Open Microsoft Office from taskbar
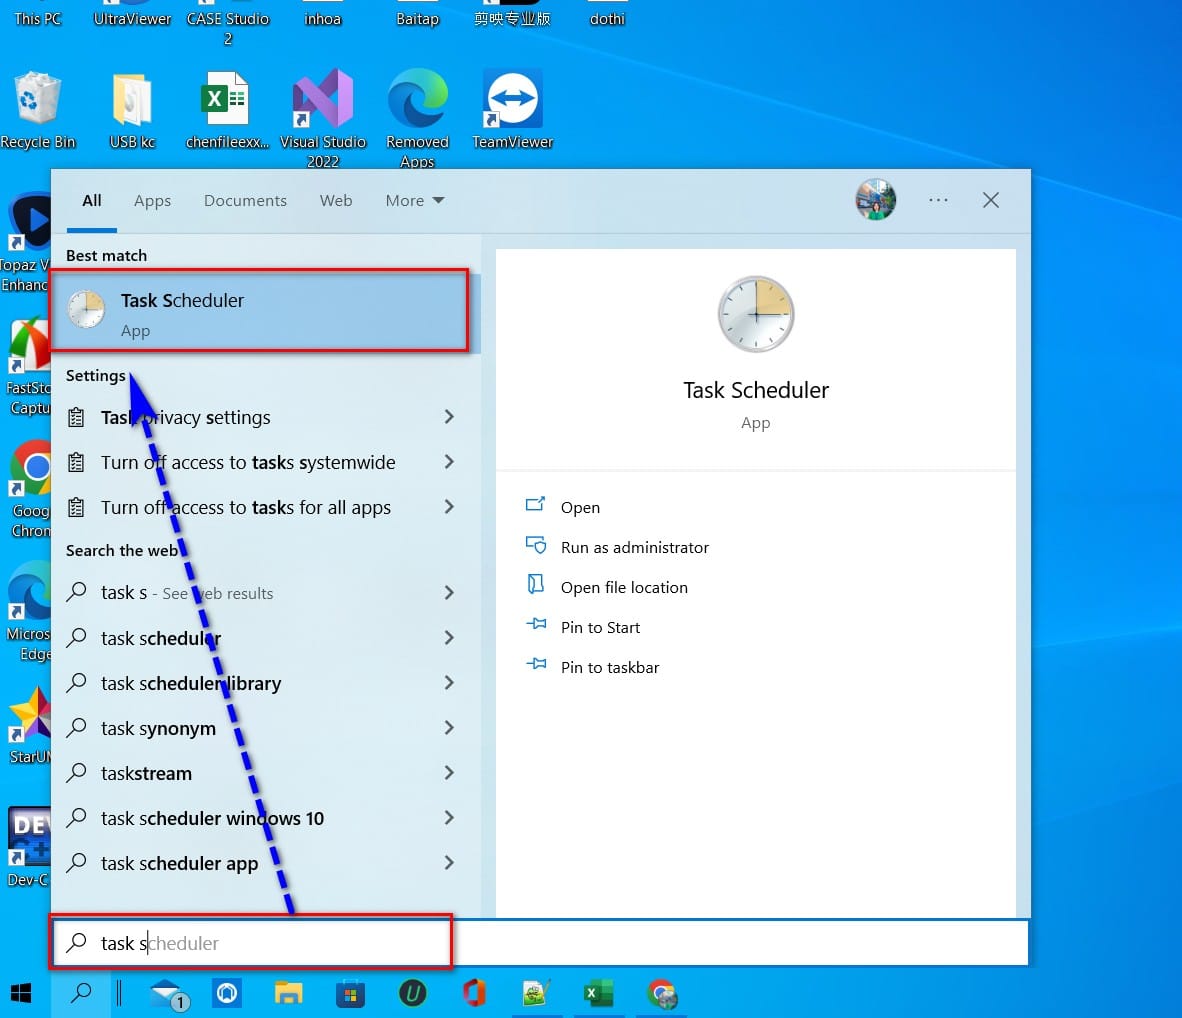The height and width of the screenshot is (1018, 1182). click(474, 994)
